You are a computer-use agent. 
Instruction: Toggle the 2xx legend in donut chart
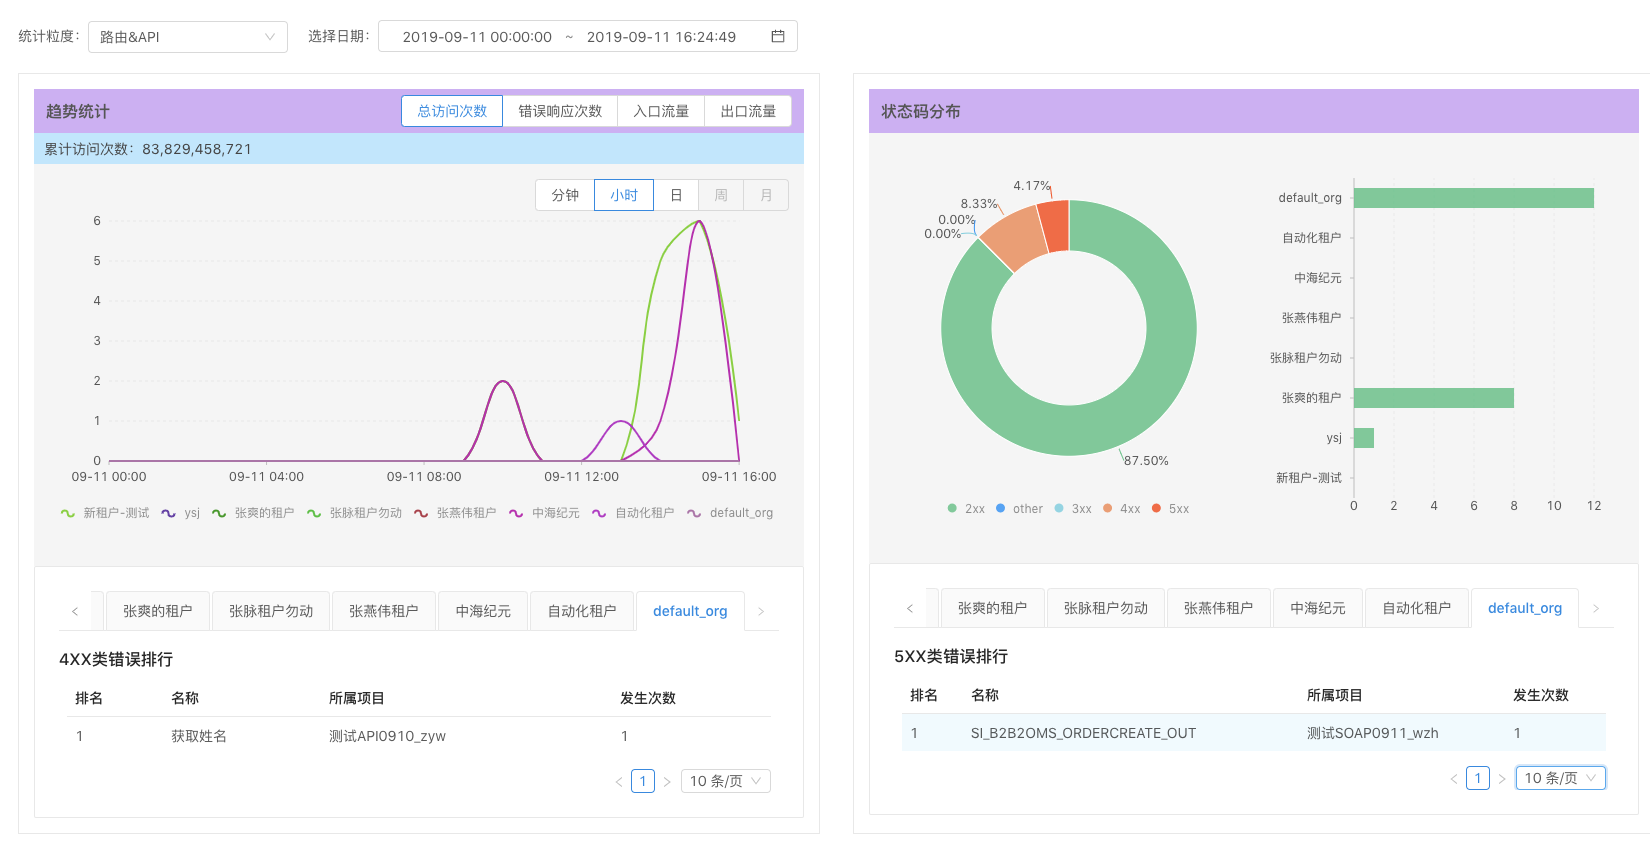click(x=966, y=509)
